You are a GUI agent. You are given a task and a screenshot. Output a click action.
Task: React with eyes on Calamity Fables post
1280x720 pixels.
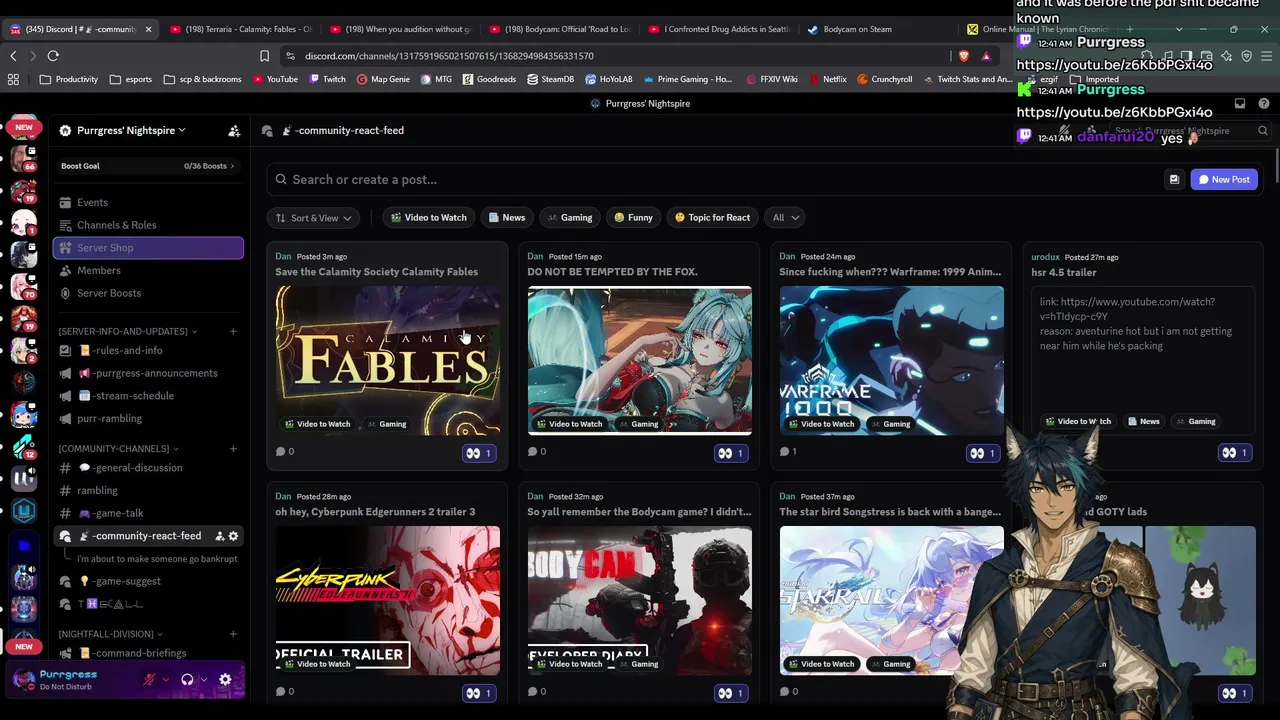pos(480,453)
